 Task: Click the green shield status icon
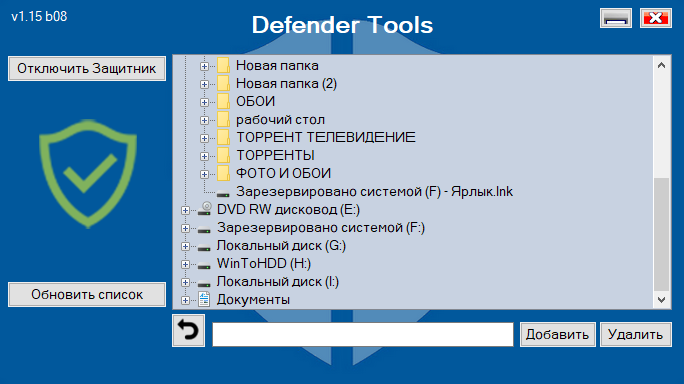point(88,173)
